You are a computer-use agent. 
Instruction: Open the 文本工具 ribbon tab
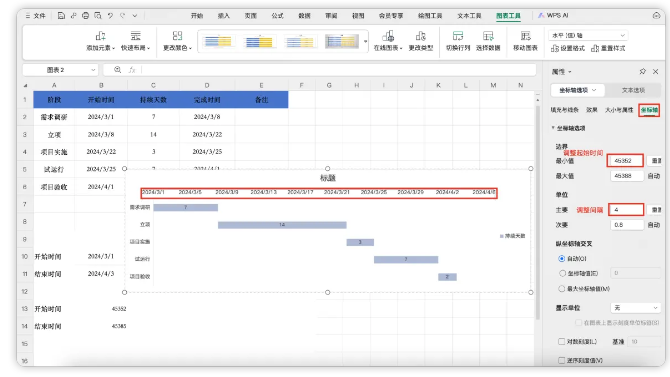[x=469, y=15]
